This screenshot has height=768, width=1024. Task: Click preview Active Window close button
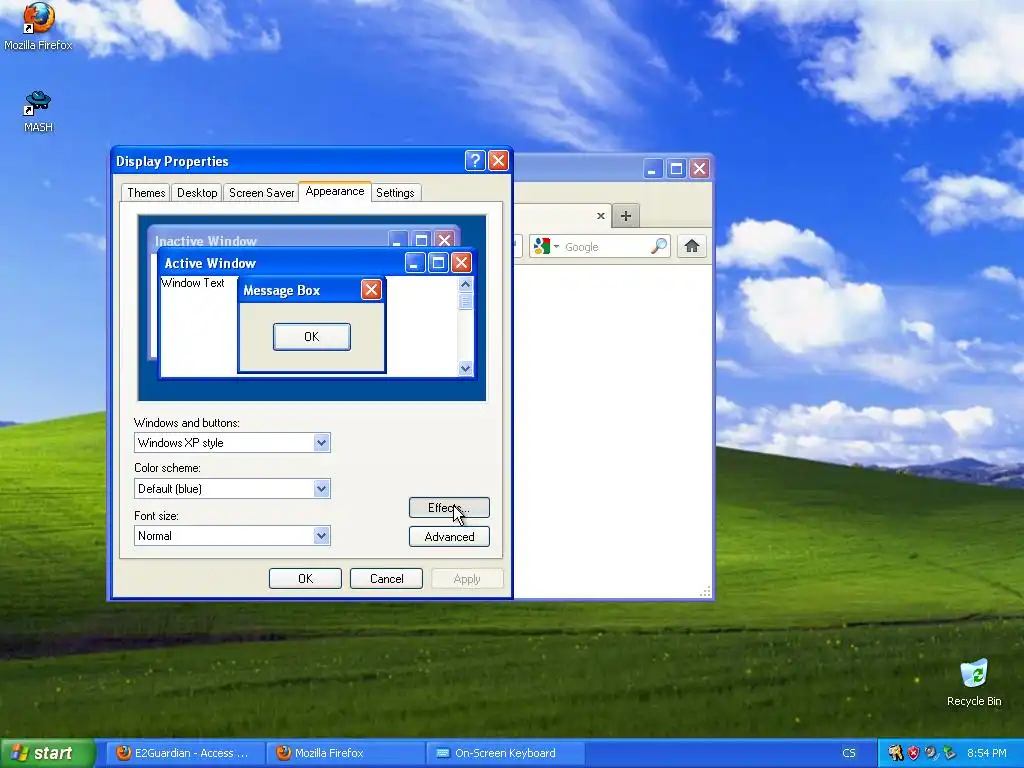461,263
